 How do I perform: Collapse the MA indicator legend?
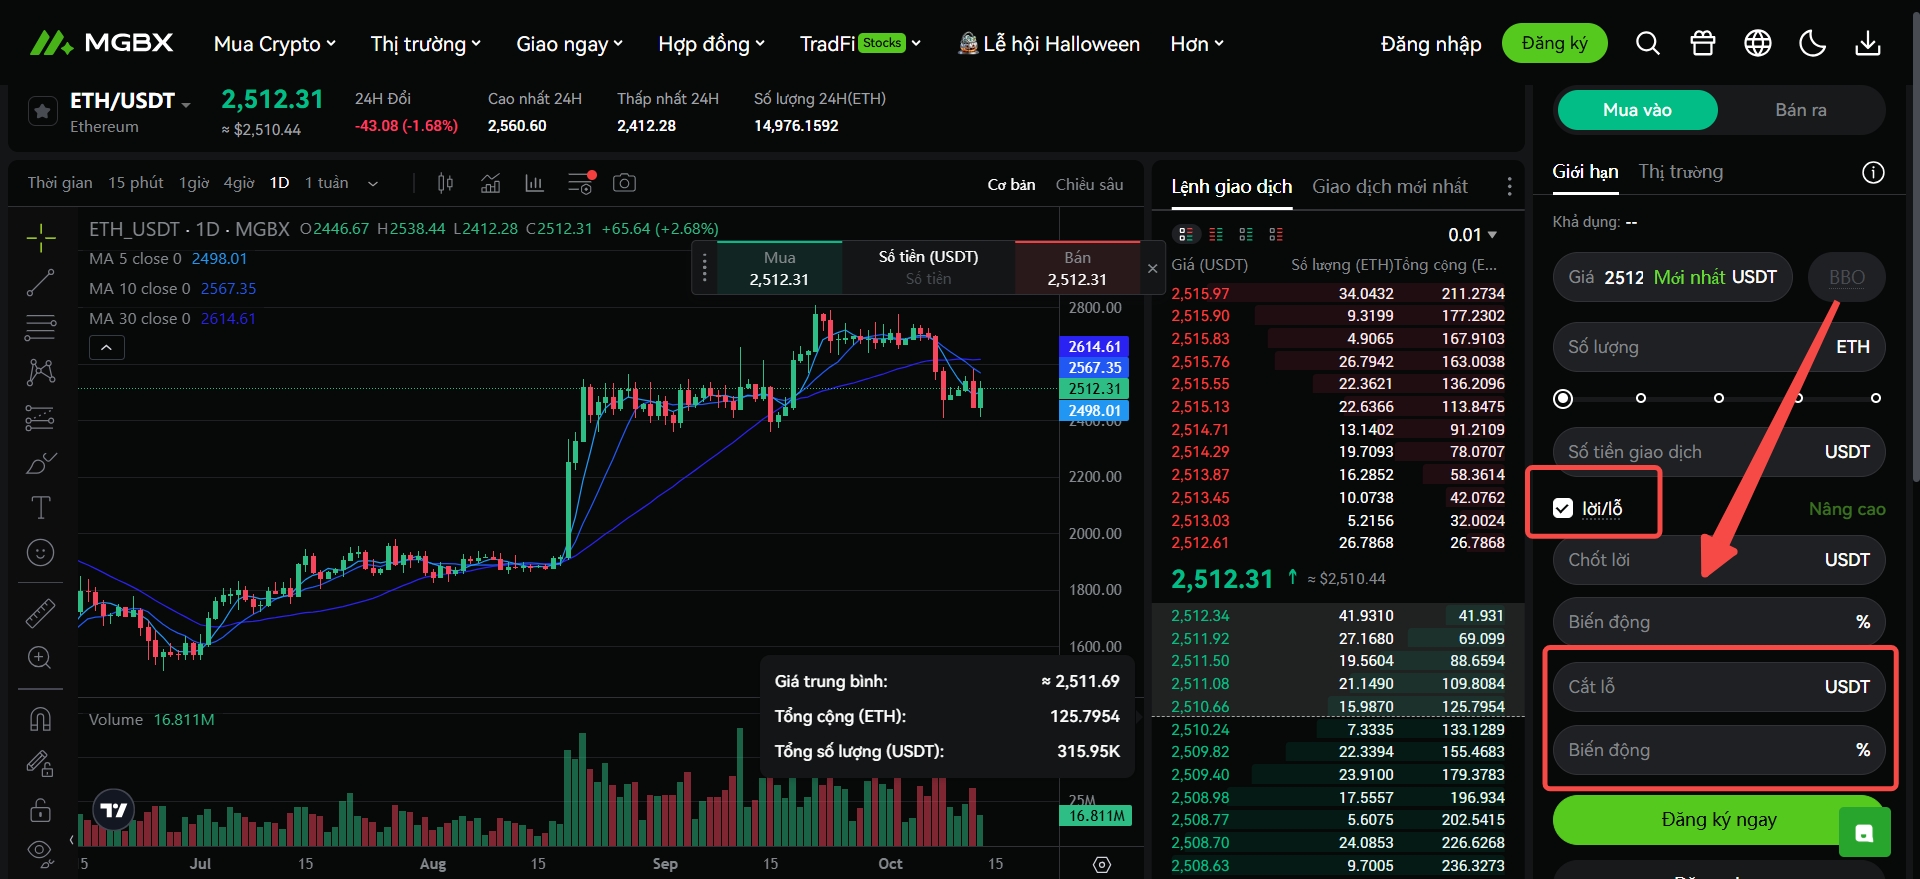point(107,347)
